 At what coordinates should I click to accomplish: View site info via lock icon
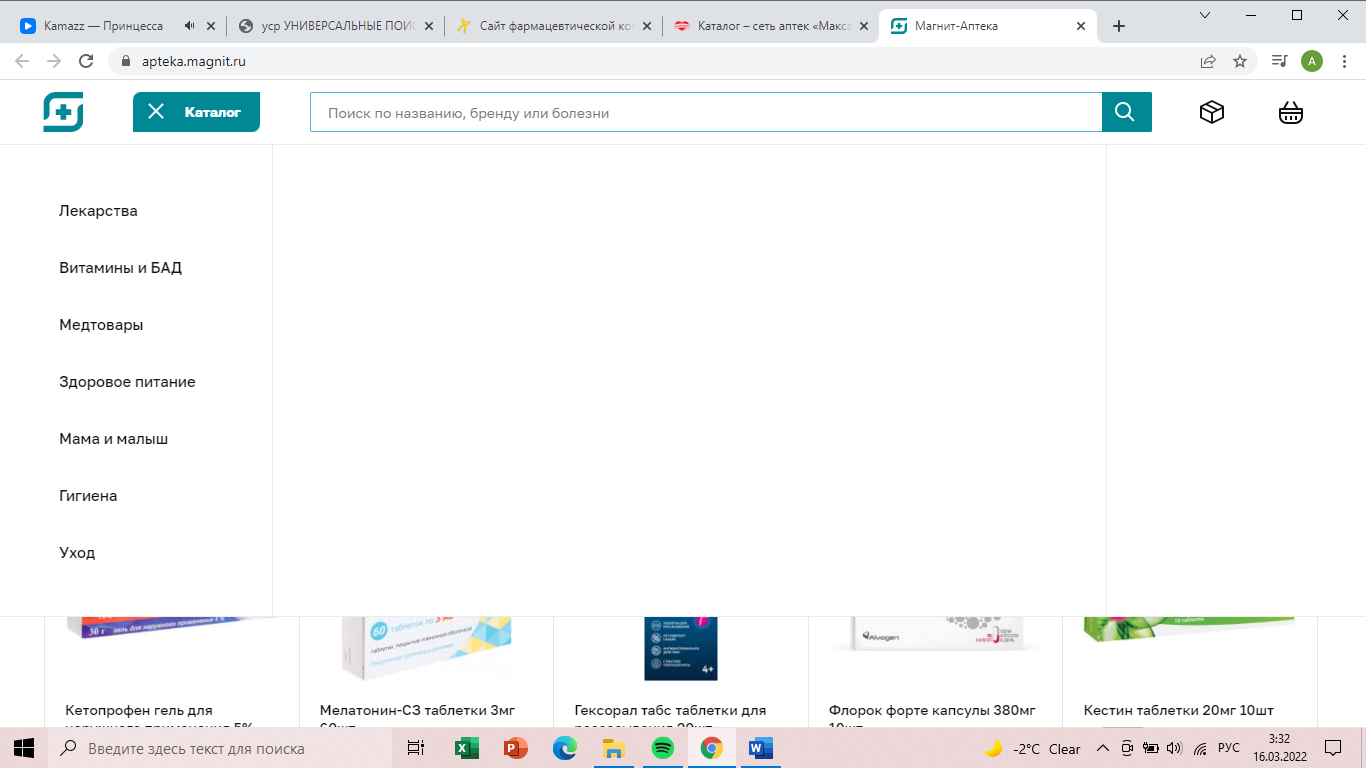pyautogui.click(x=126, y=61)
